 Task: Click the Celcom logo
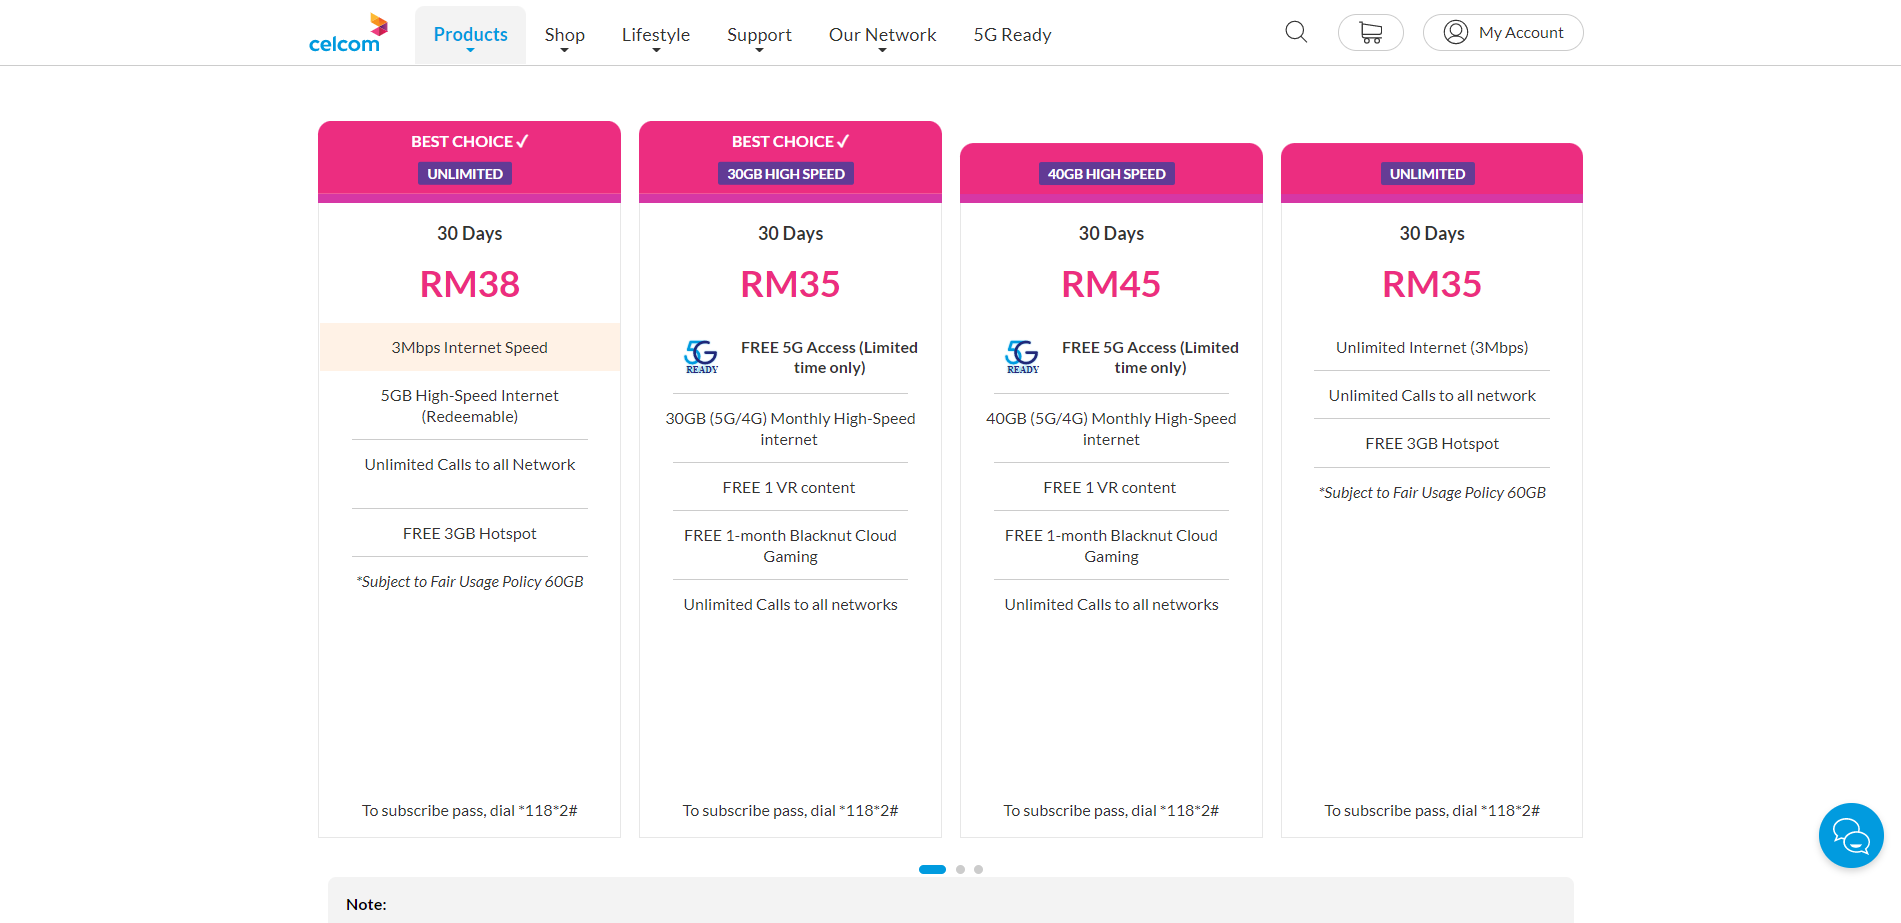click(x=347, y=32)
